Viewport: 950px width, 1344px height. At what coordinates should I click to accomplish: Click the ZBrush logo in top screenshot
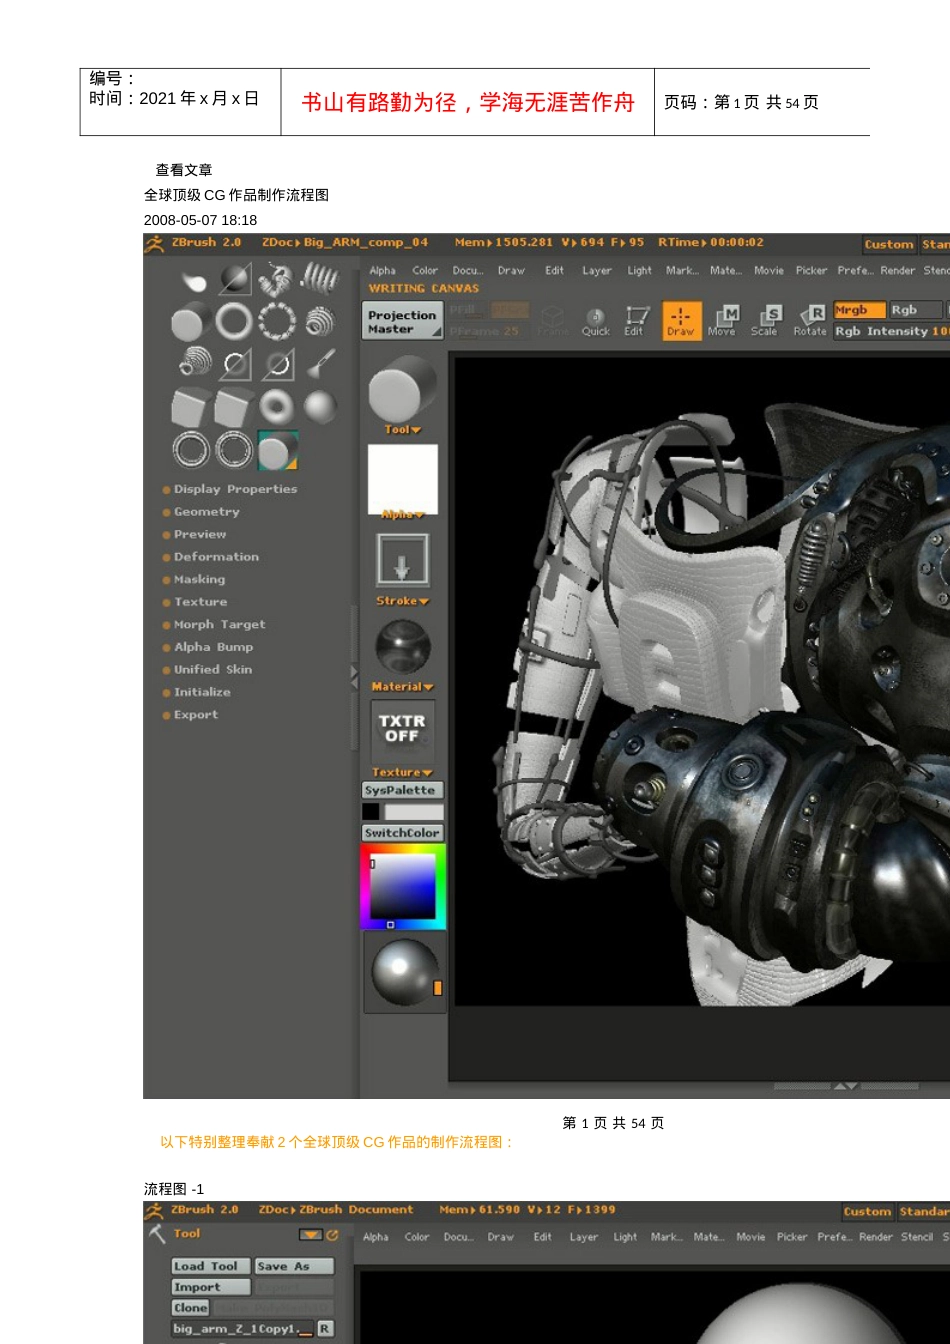pyautogui.click(x=154, y=243)
